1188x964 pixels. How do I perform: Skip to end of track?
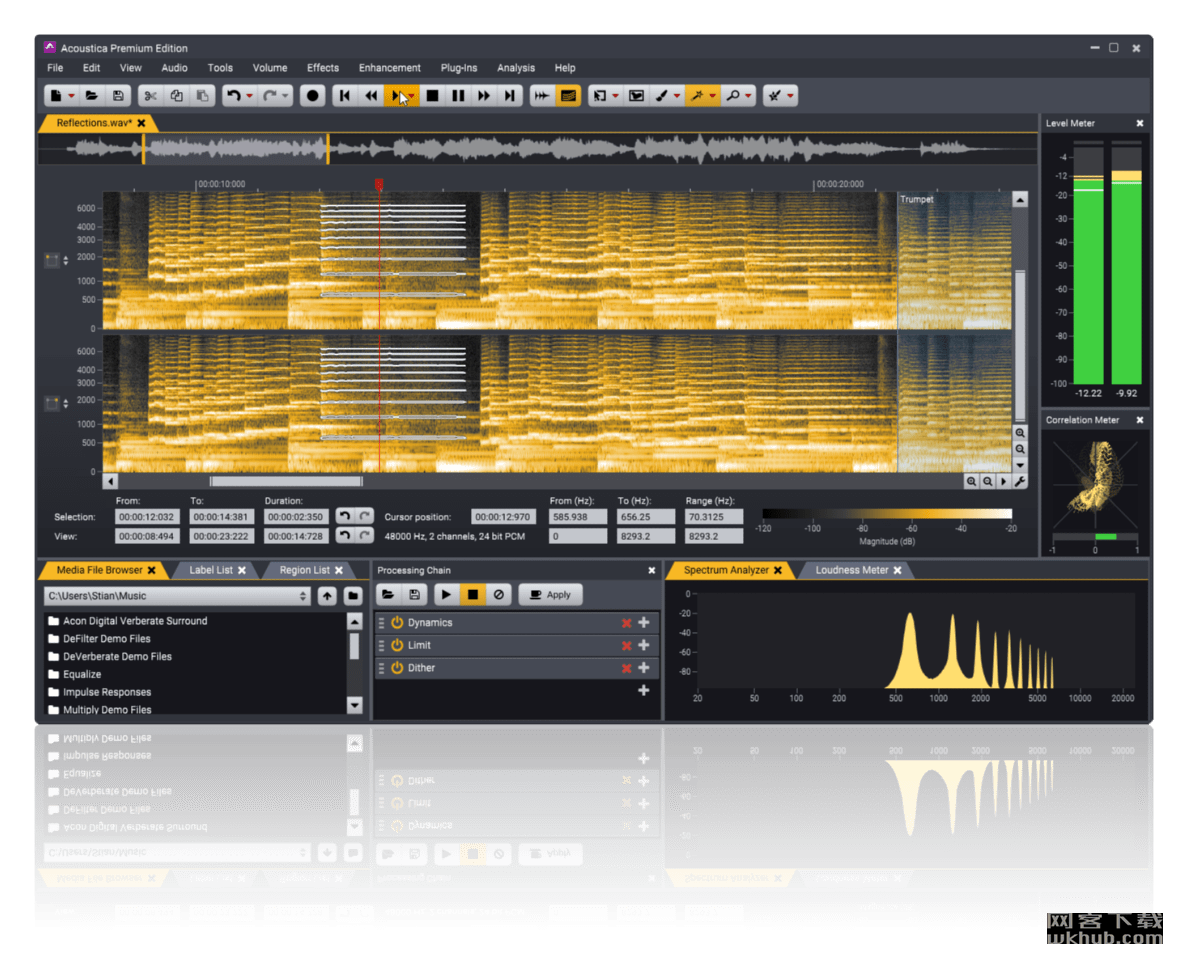click(x=510, y=95)
